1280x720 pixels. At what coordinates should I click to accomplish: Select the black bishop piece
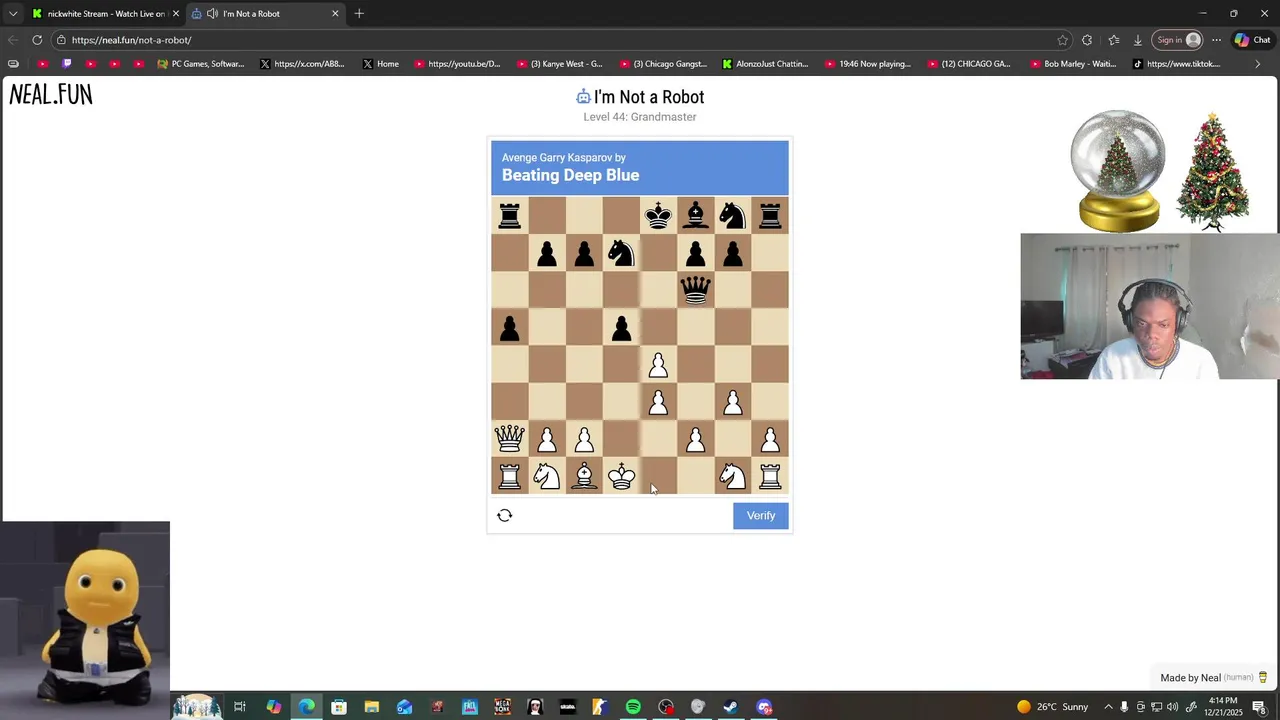(695, 215)
